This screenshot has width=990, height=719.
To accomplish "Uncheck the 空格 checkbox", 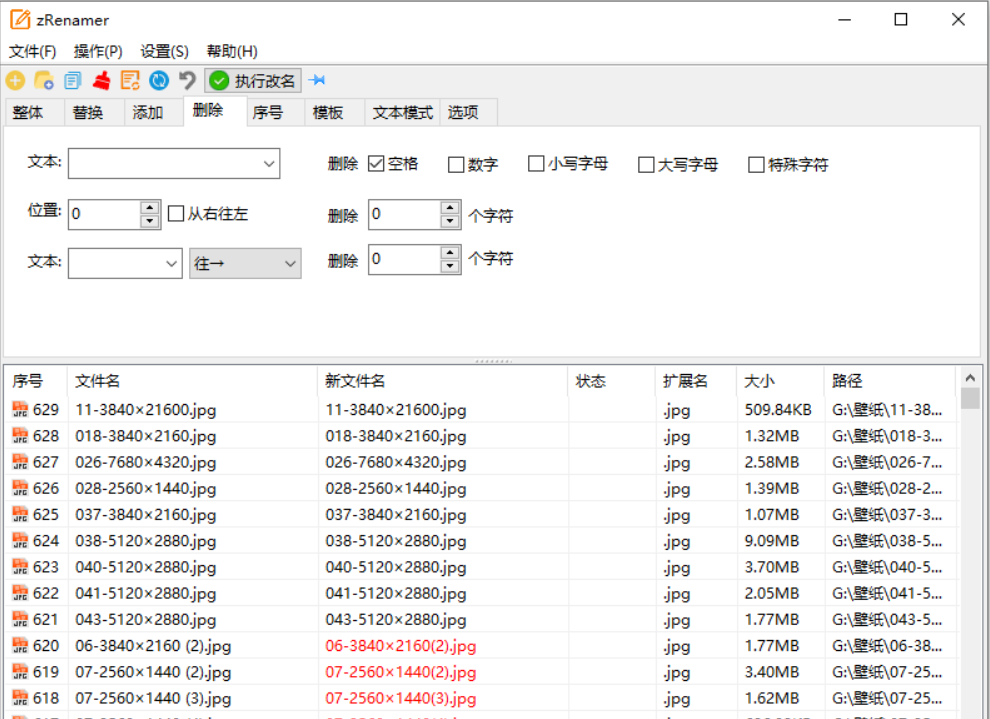I will (x=376, y=164).
